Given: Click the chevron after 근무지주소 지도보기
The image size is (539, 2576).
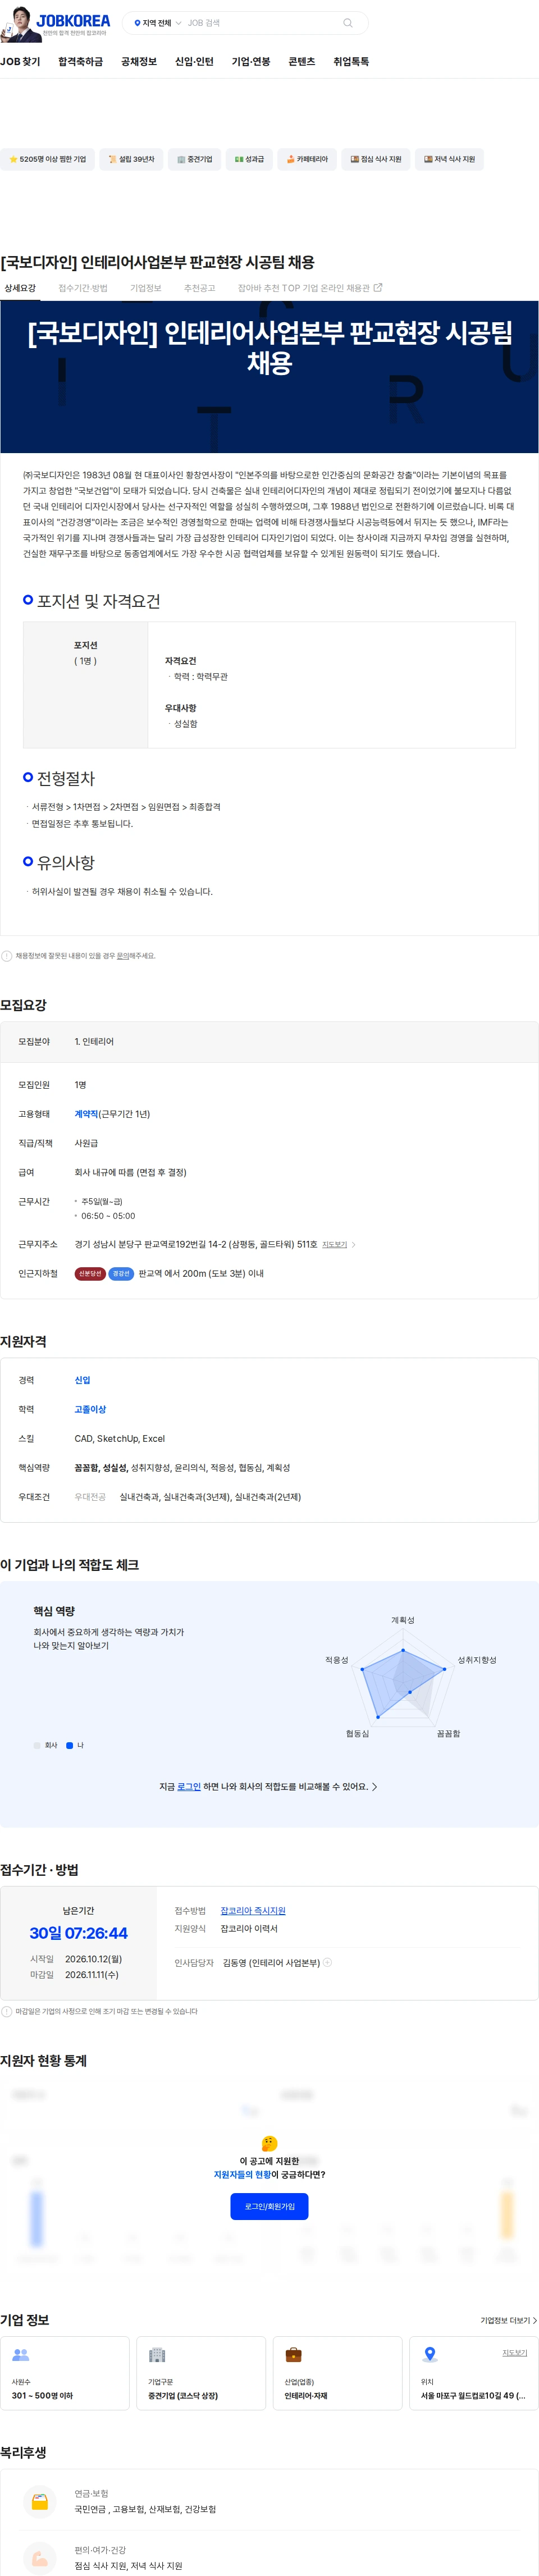Looking at the screenshot, I should pos(353,1245).
